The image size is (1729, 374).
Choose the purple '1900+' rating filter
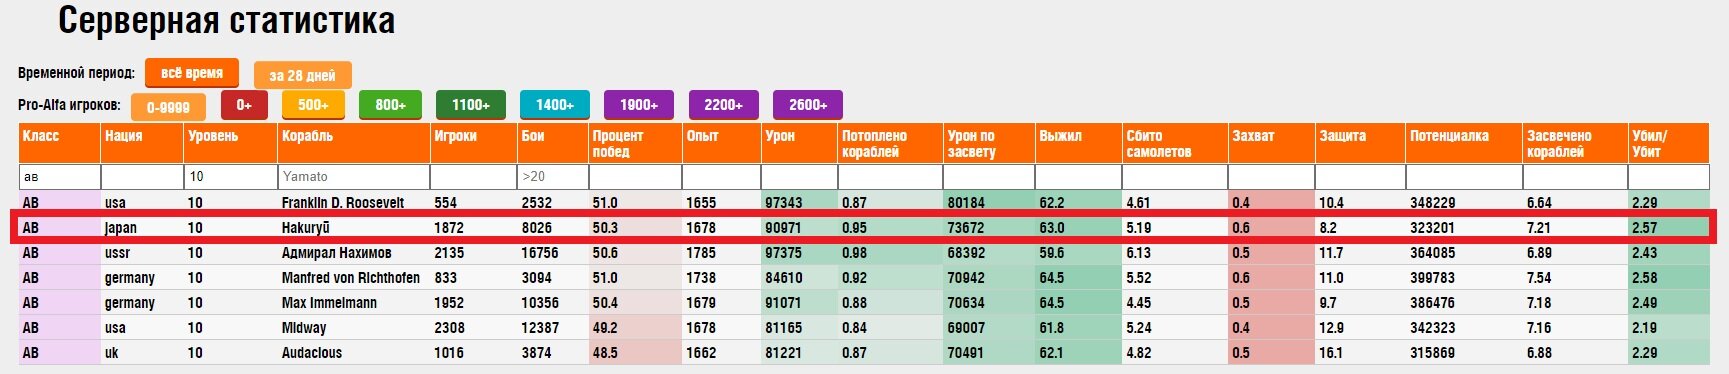click(639, 105)
